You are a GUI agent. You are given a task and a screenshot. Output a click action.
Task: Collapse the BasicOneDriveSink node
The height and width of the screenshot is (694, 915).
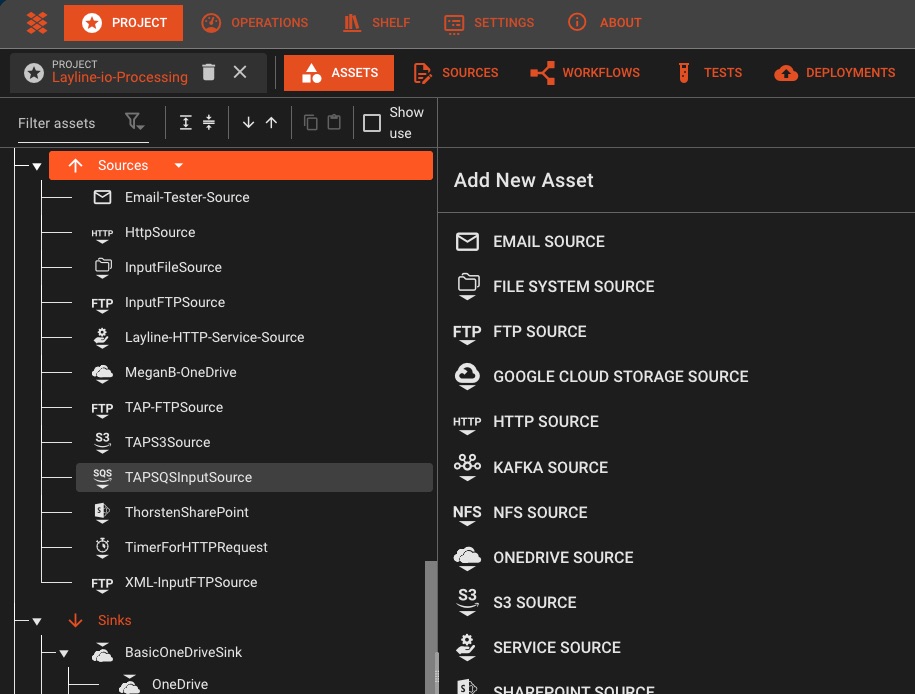pos(64,653)
